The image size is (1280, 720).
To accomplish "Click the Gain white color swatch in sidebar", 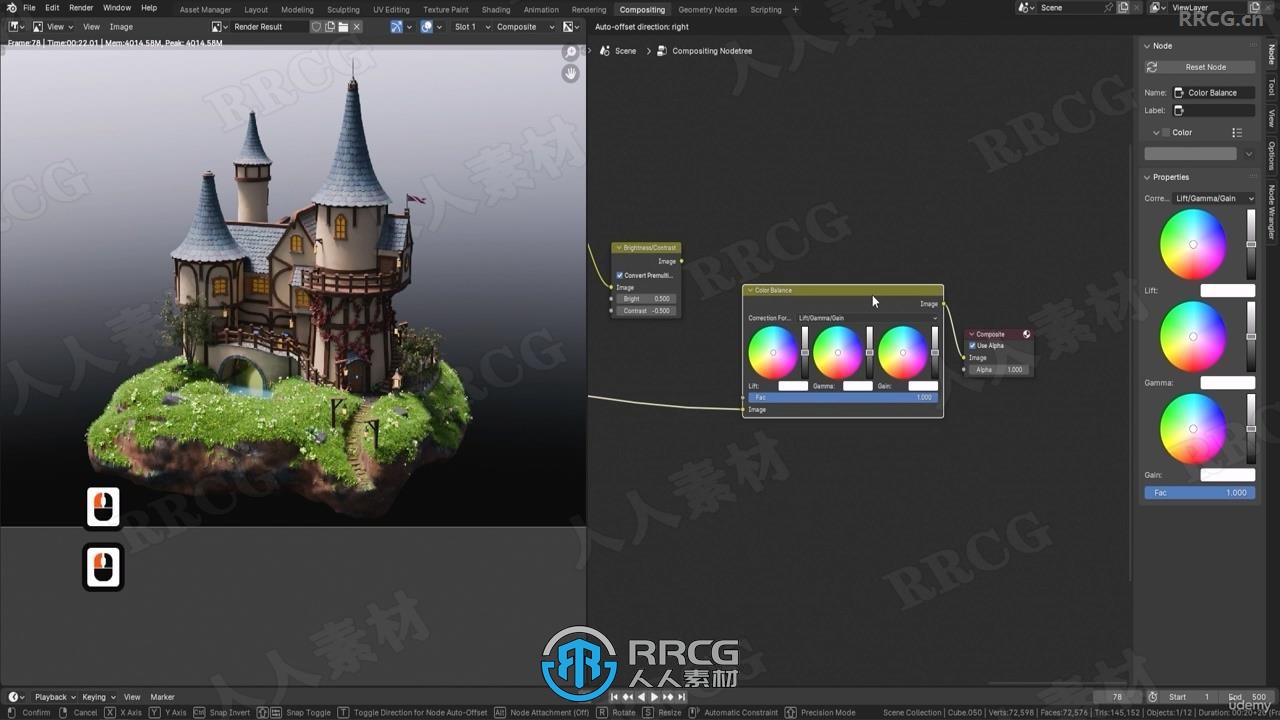I will (1228, 475).
